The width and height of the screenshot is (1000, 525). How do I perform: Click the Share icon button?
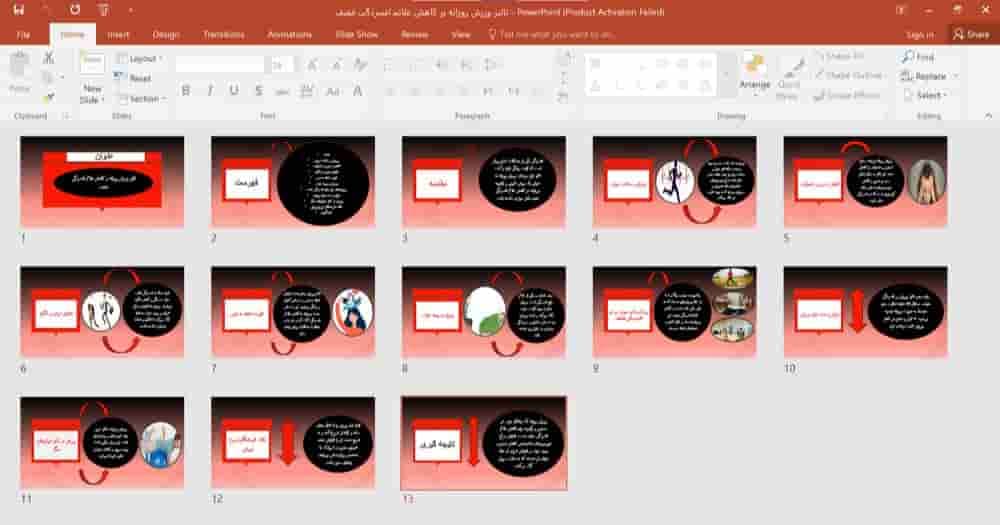pyautogui.click(x=971, y=34)
